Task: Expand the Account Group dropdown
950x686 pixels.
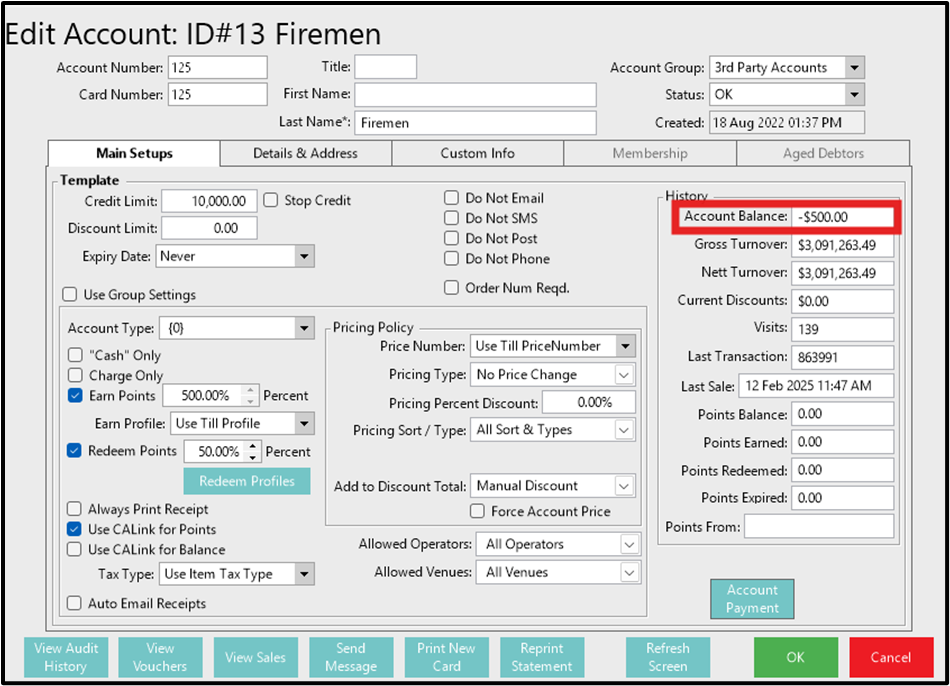Action: [853, 68]
